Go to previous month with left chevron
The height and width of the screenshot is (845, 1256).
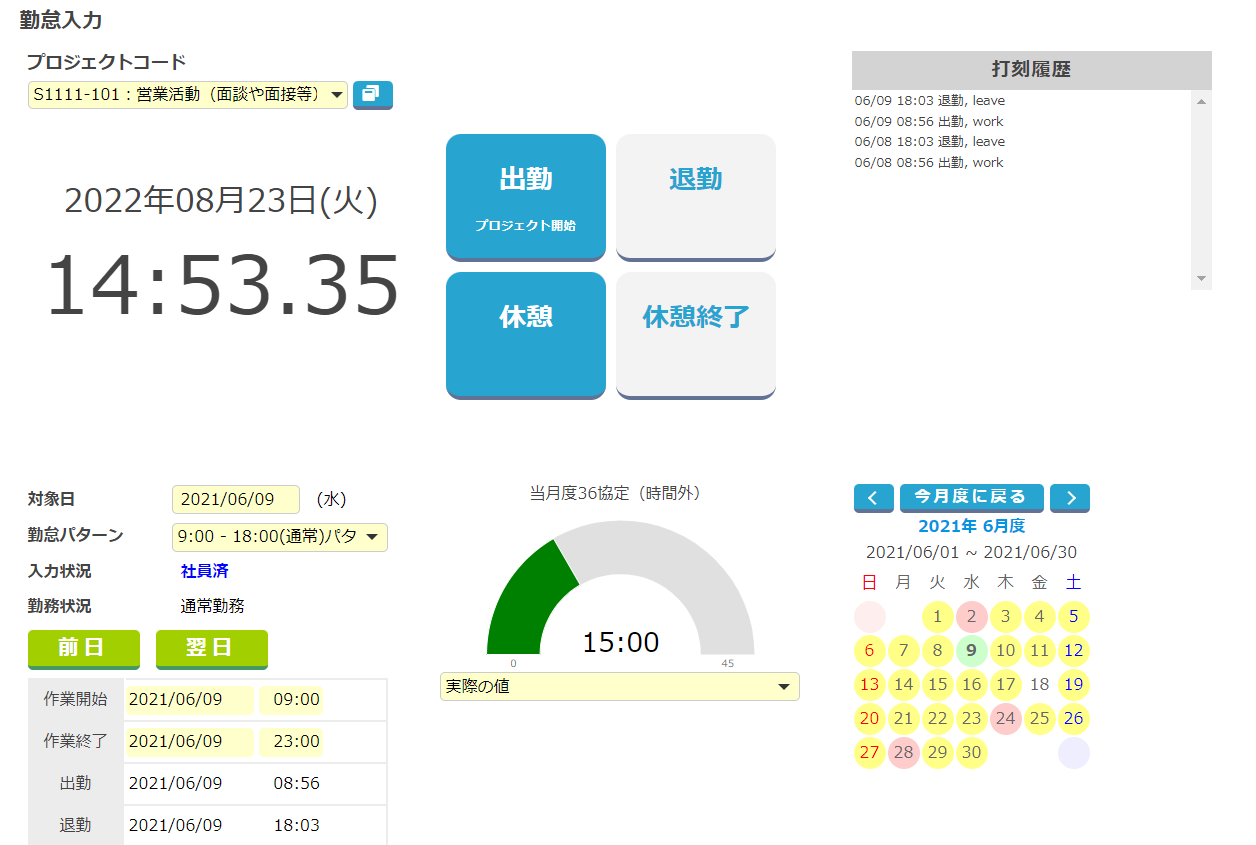tap(873, 497)
